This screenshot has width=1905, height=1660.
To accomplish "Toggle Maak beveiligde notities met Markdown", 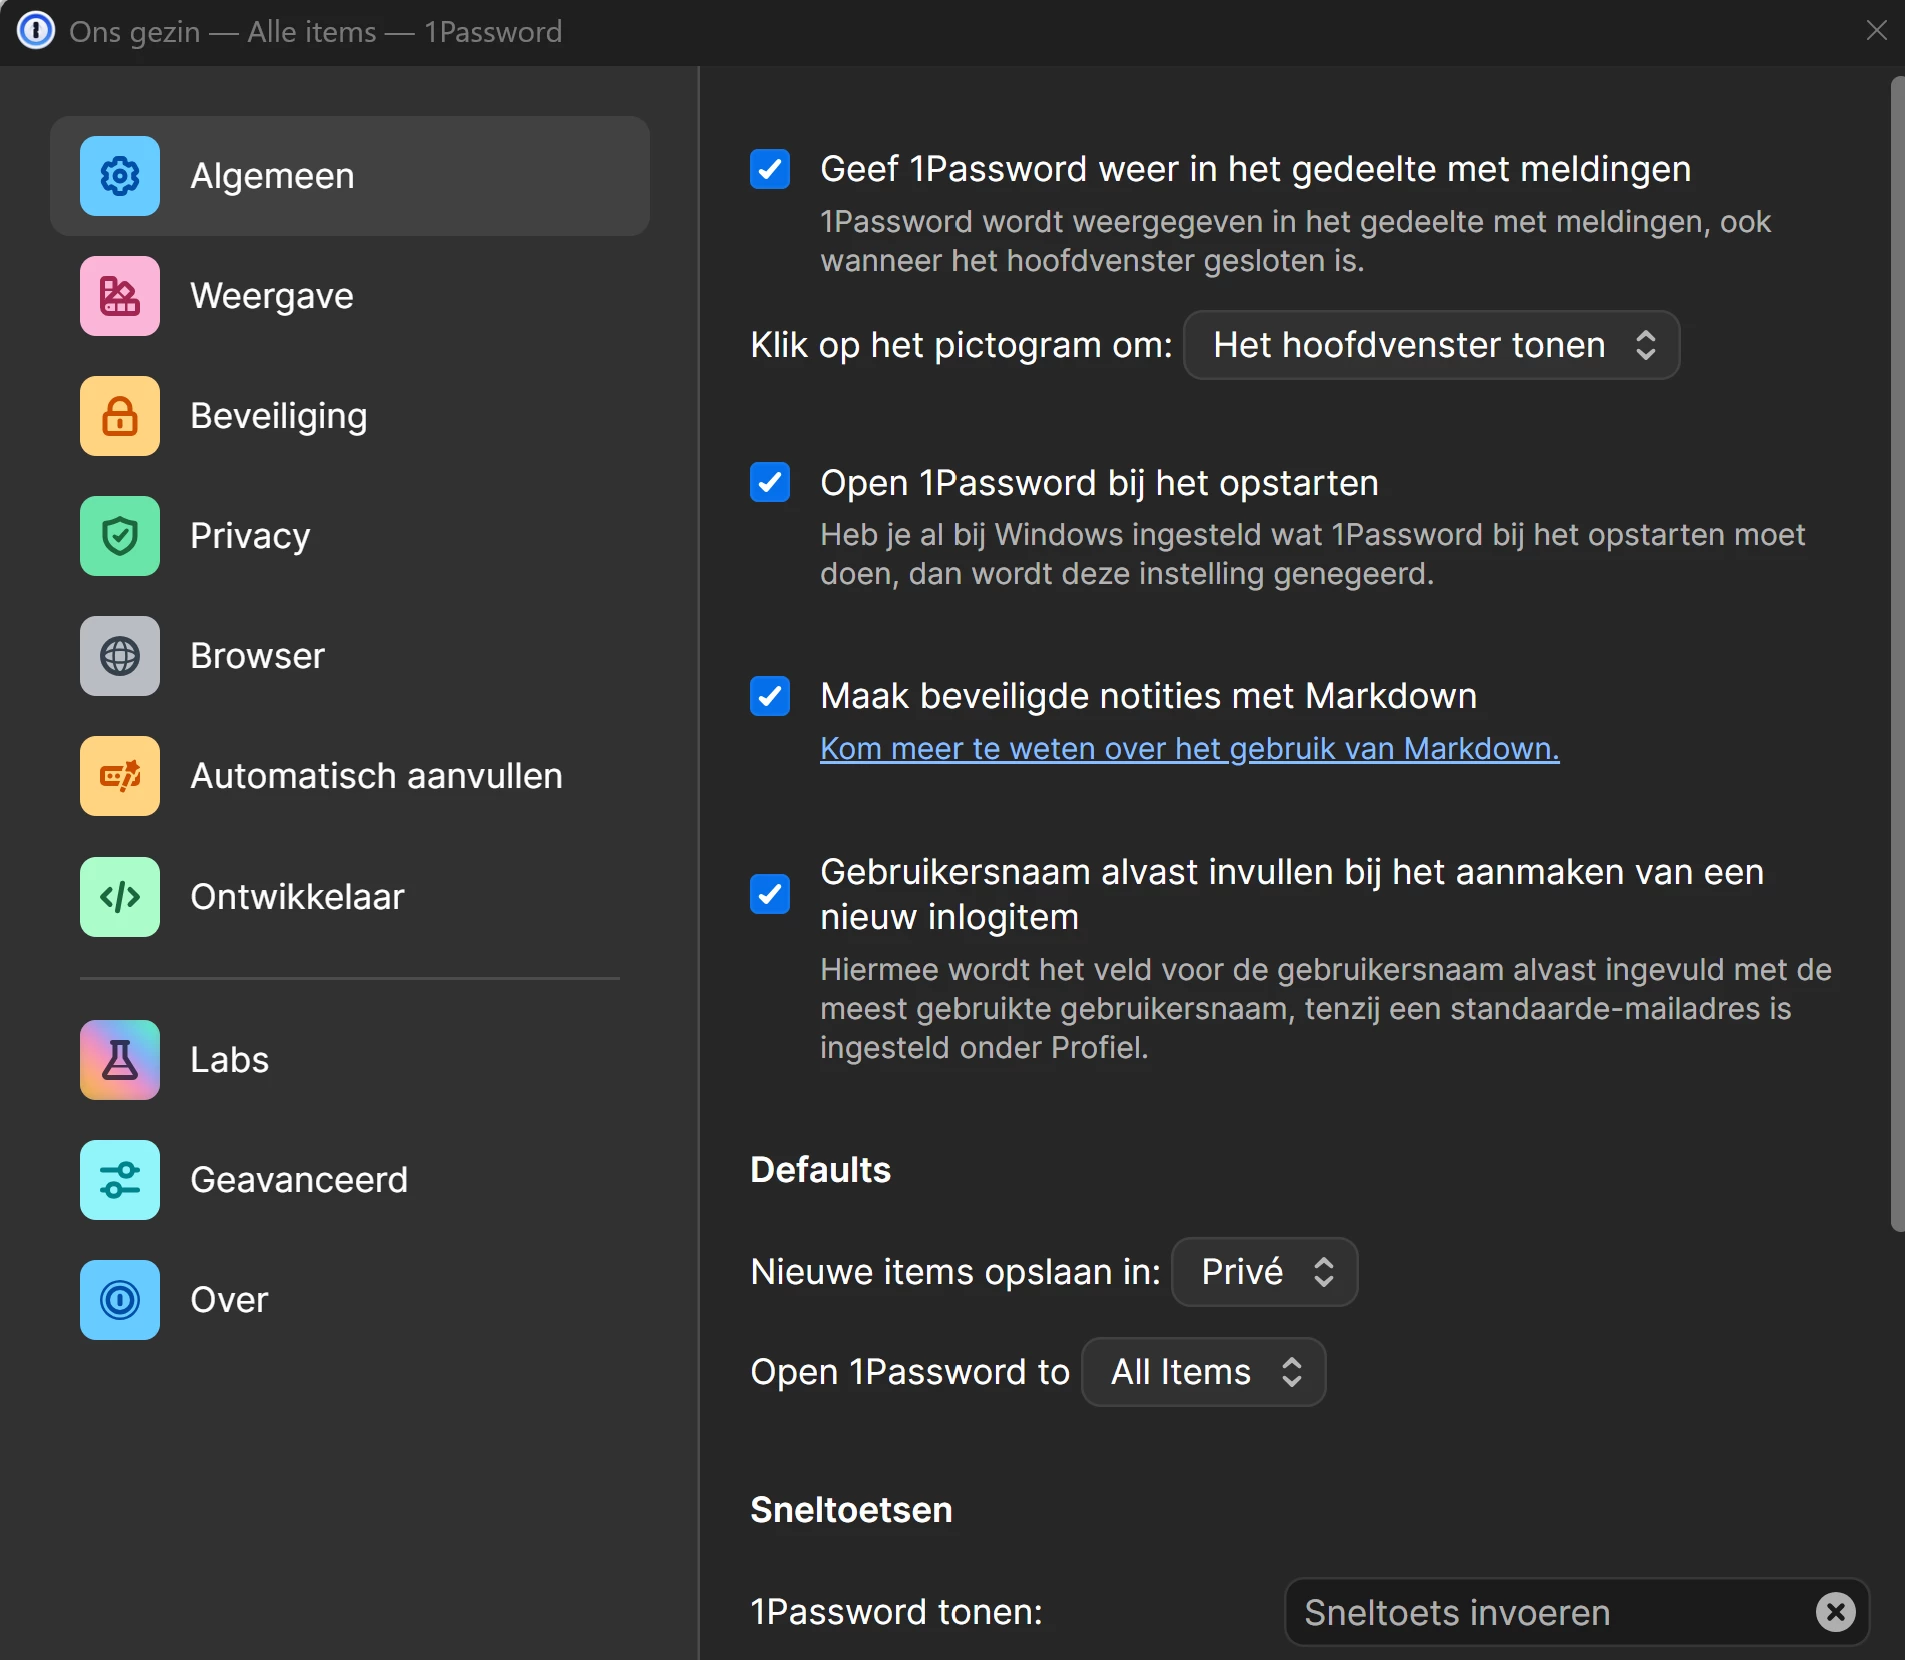I will point(770,696).
